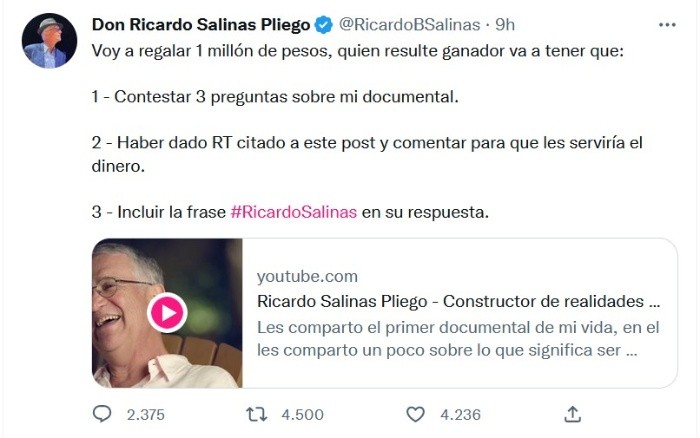Play the video with the pink play button
The image size is (700, 438).
167,313
